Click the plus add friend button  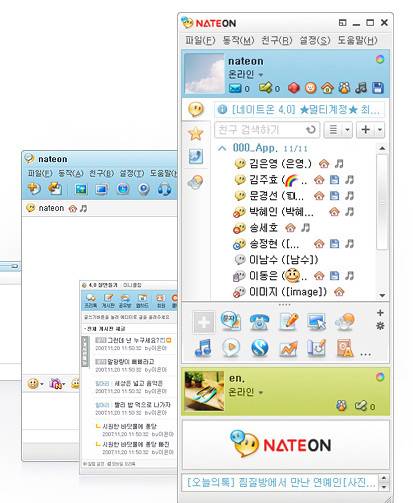(x=366, y=129)
